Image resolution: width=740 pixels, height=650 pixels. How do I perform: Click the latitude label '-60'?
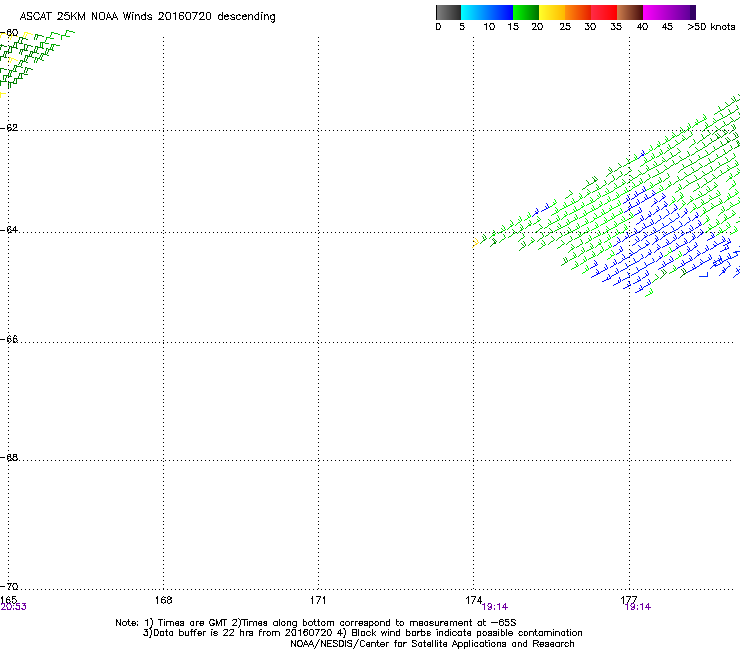[9, 33]
